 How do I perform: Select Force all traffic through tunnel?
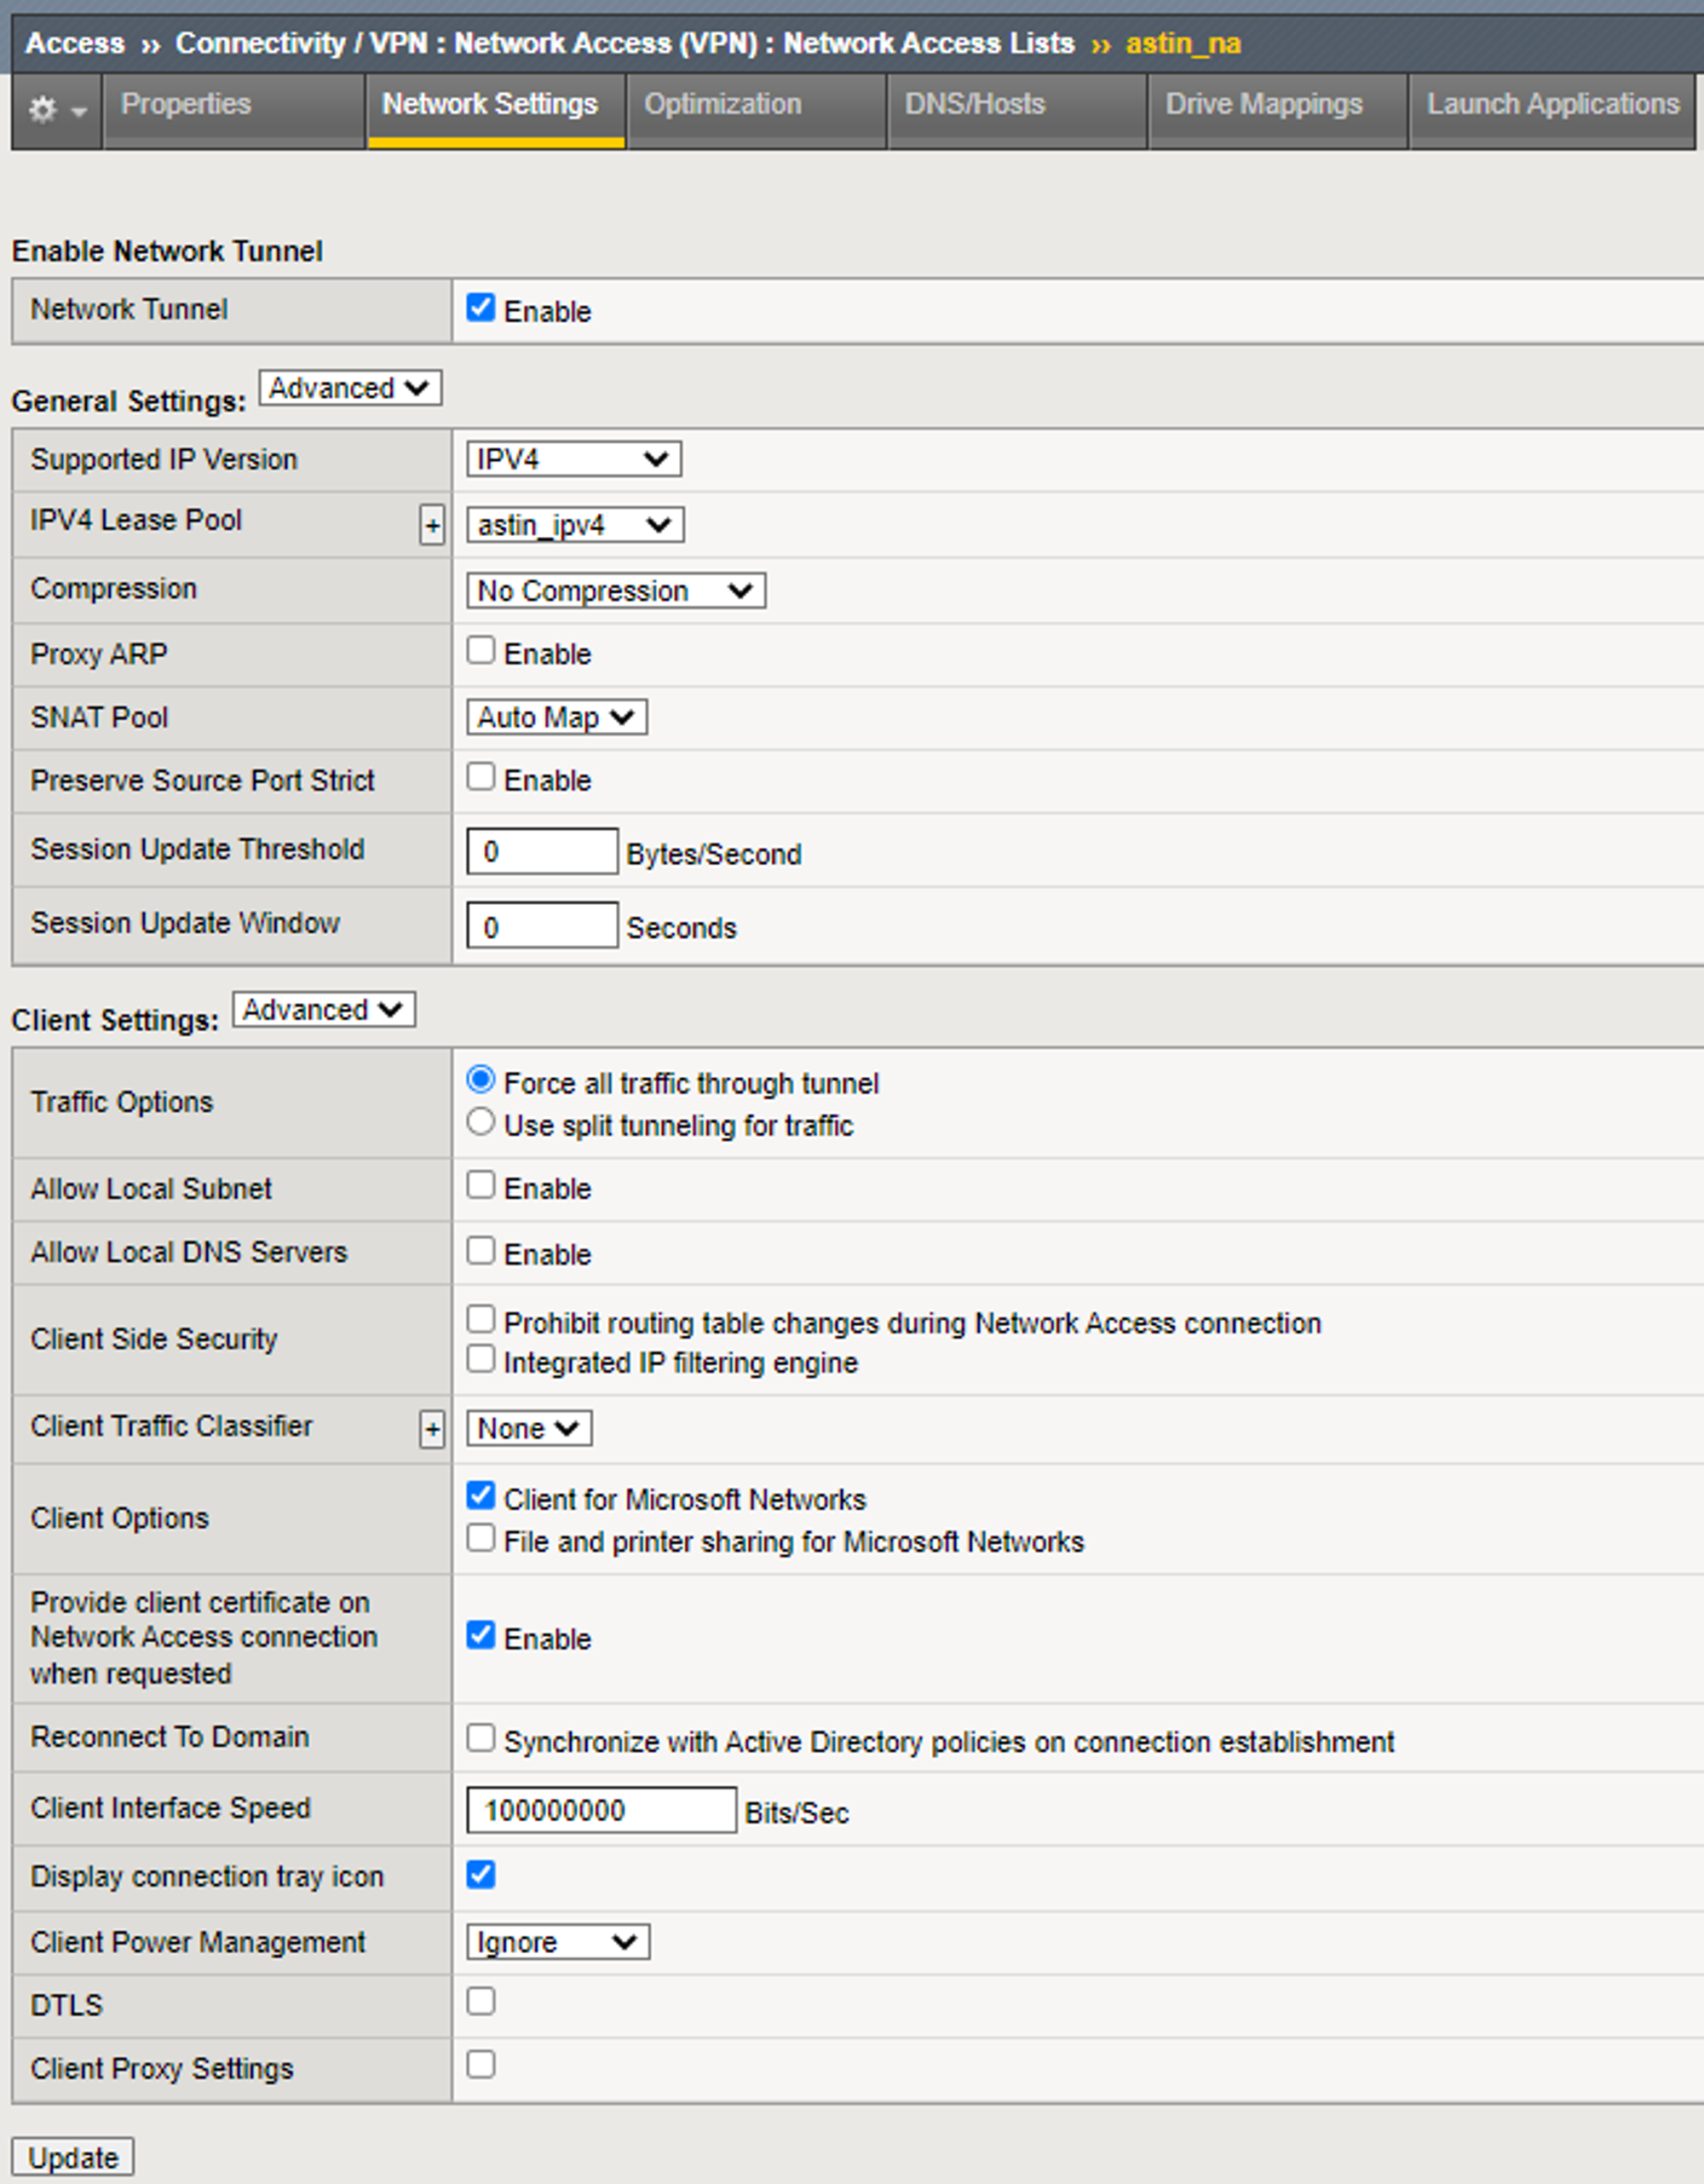481,1080
